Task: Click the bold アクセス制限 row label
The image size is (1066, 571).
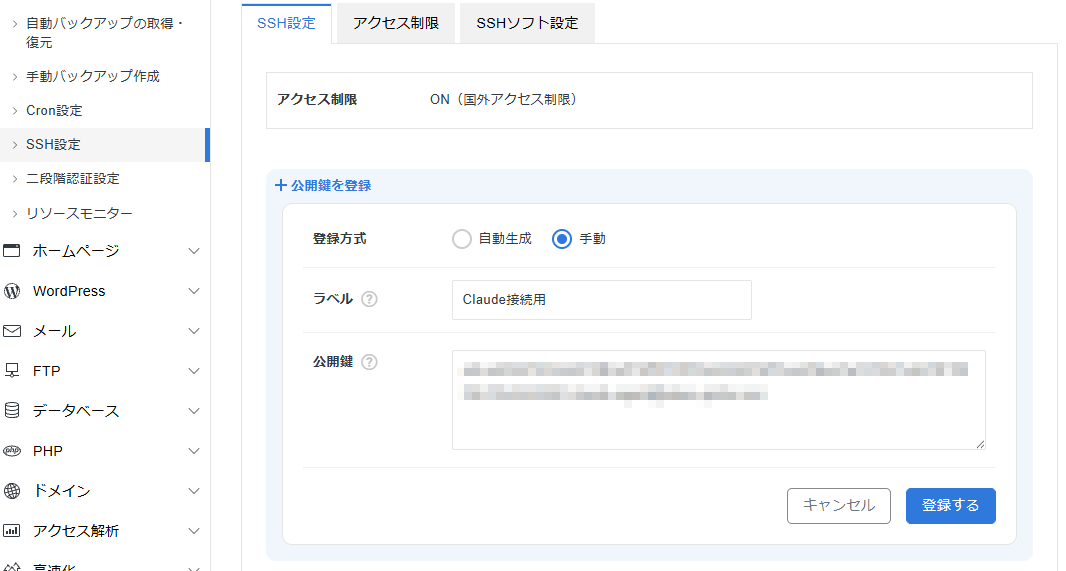Action: 317,99
